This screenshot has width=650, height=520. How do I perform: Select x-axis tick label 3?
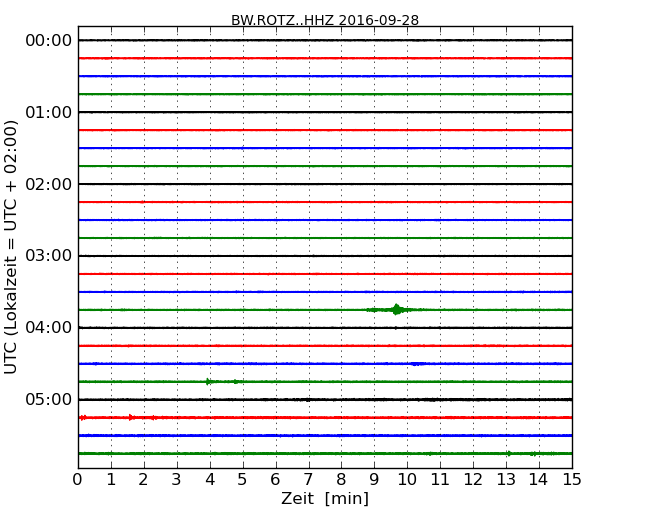pos(177,480)
